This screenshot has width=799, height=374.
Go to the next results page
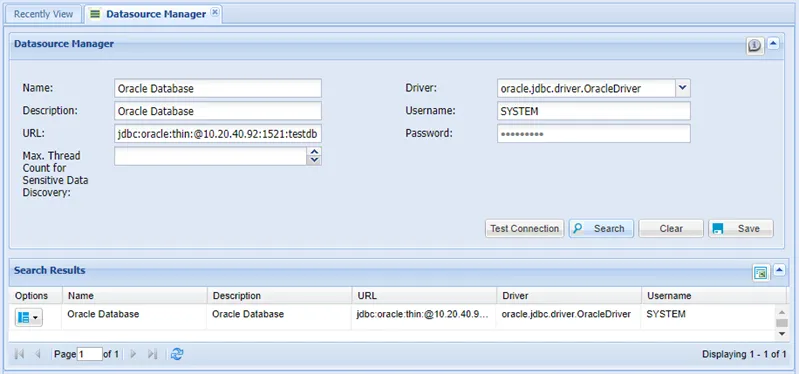134,354
